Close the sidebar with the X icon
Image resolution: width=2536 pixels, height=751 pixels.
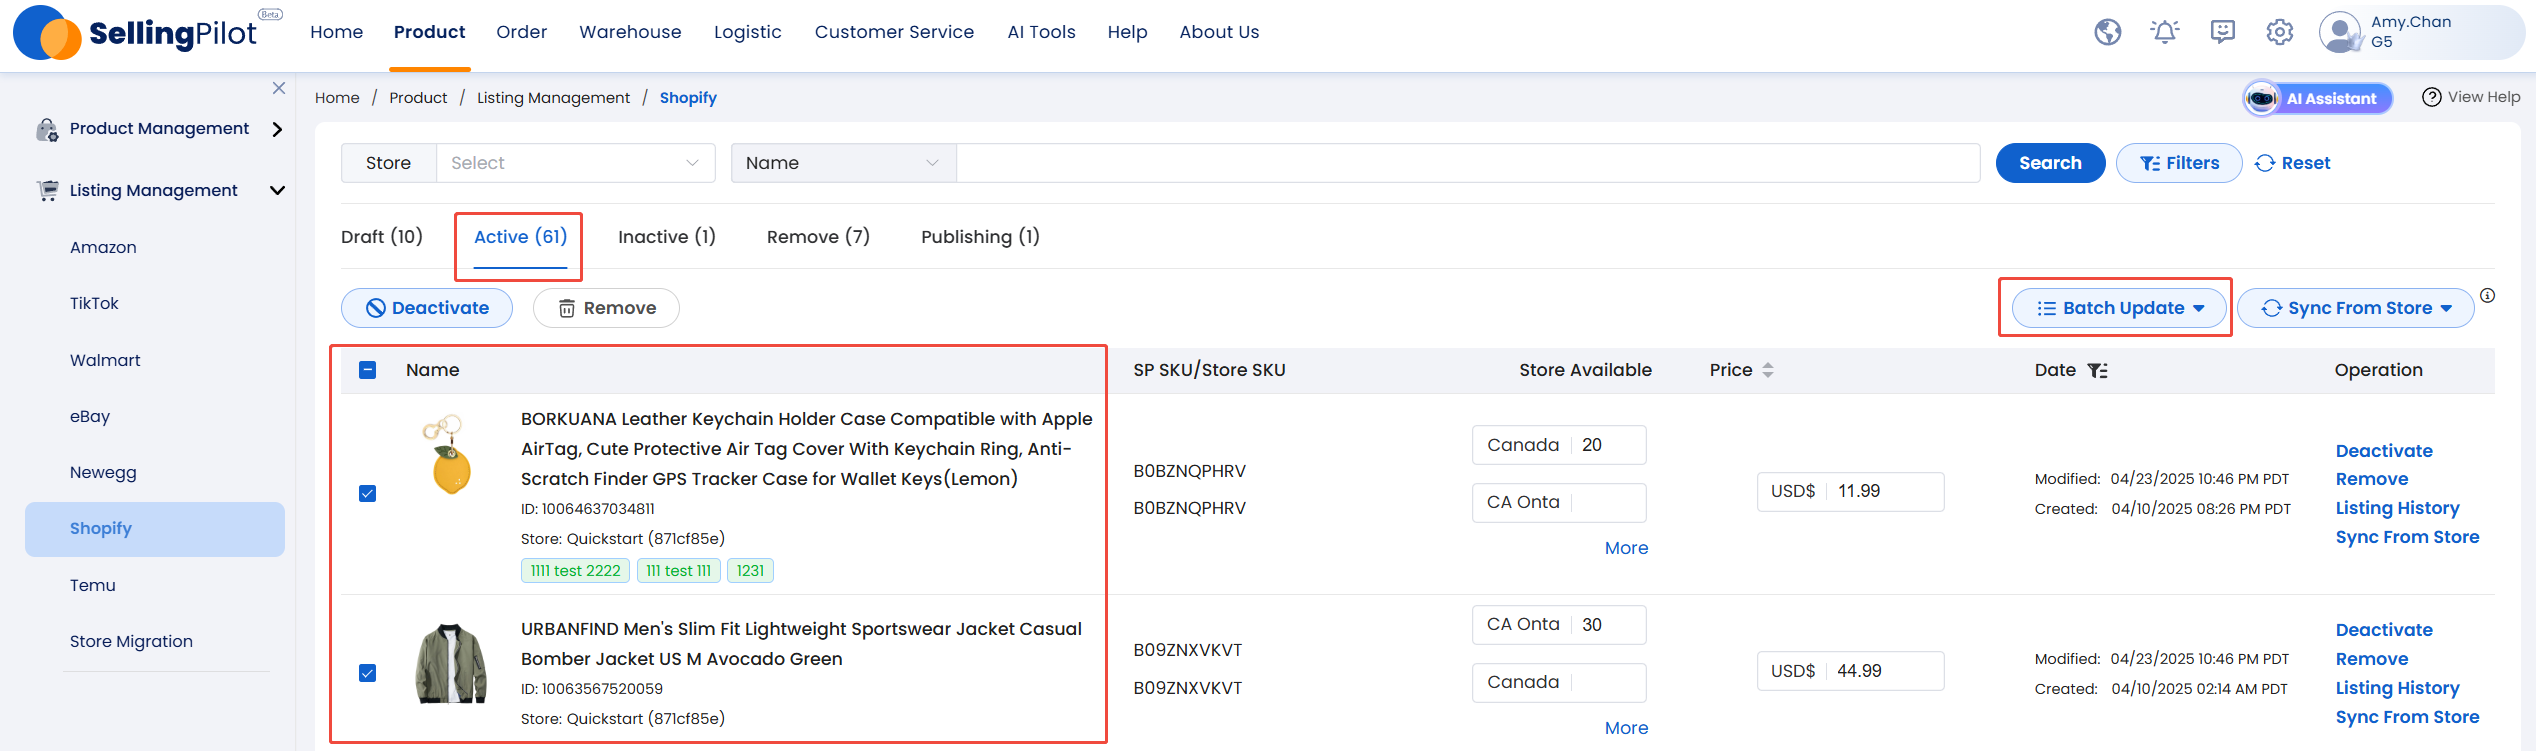(279, 88)
